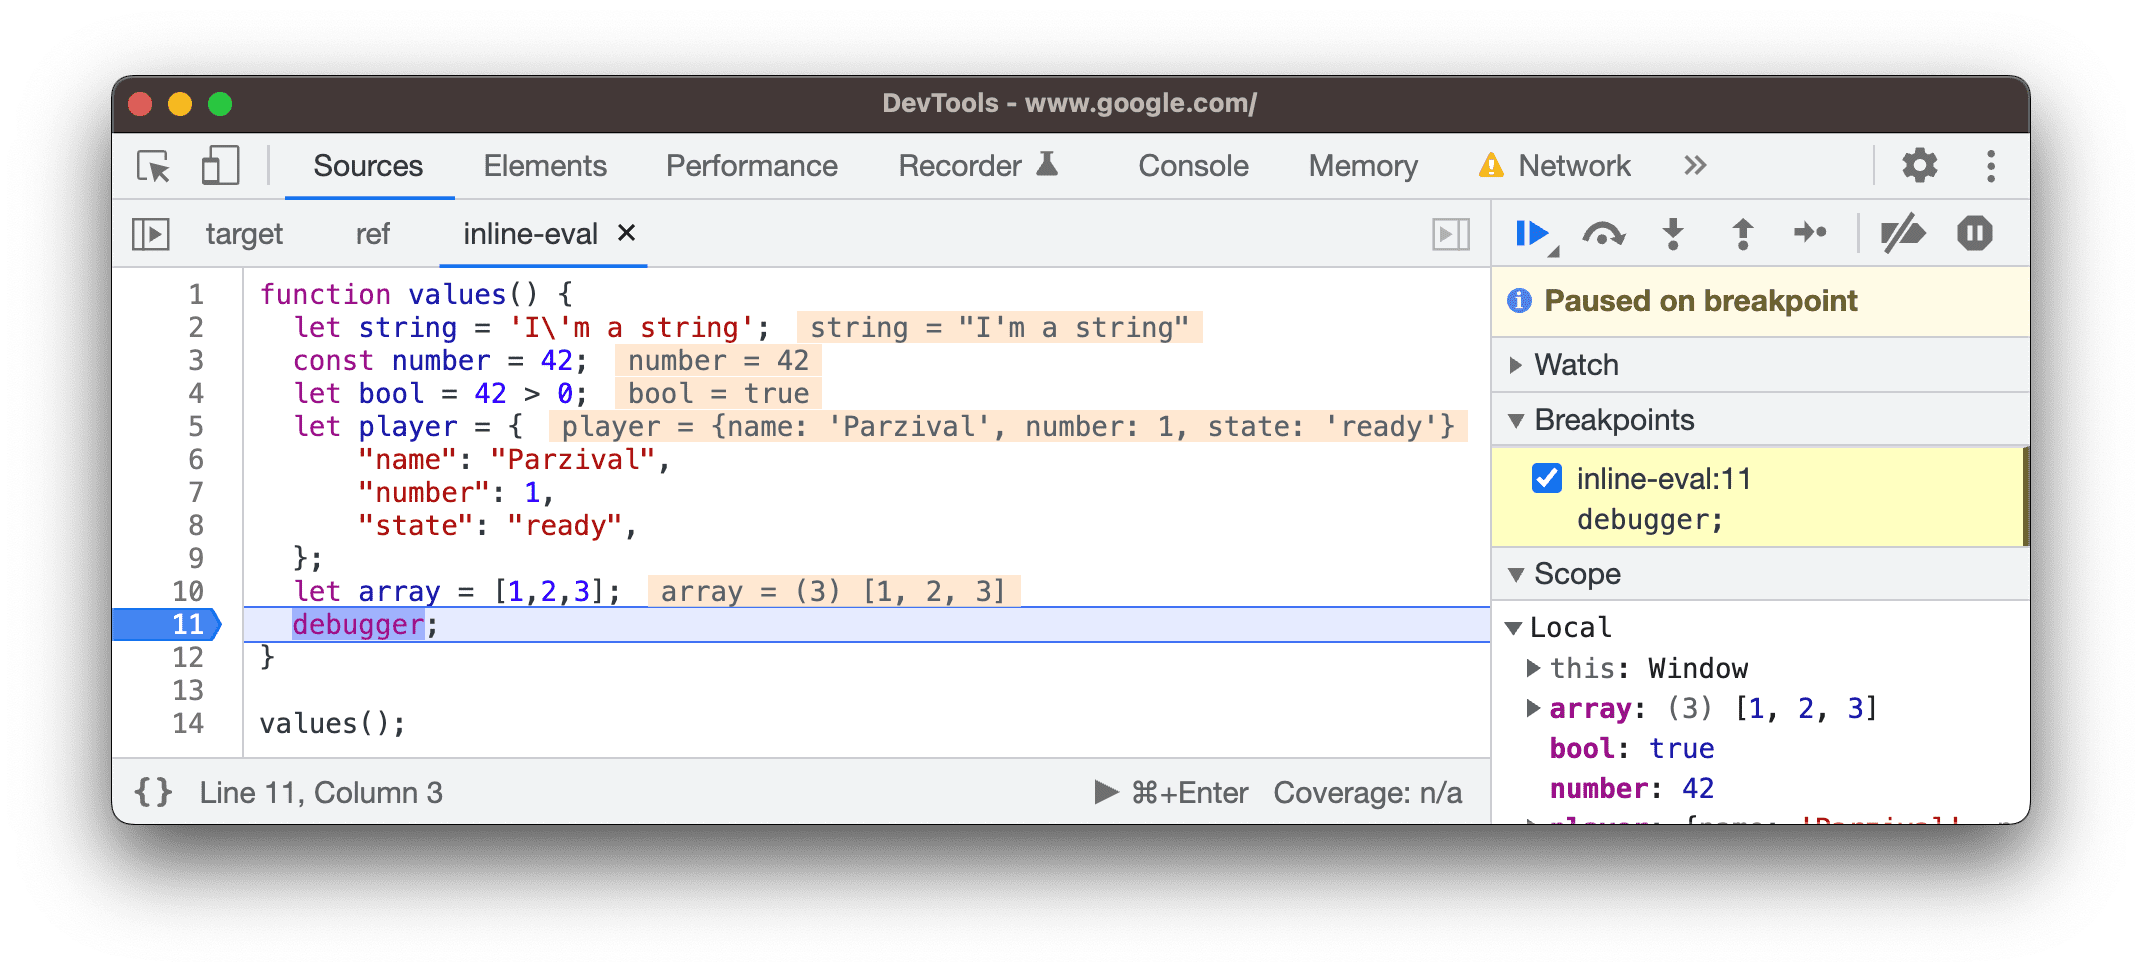The width and height of the screenshot is (2142, 972).
Task: Resume script execution
Action: click(x=1531, y=233)
